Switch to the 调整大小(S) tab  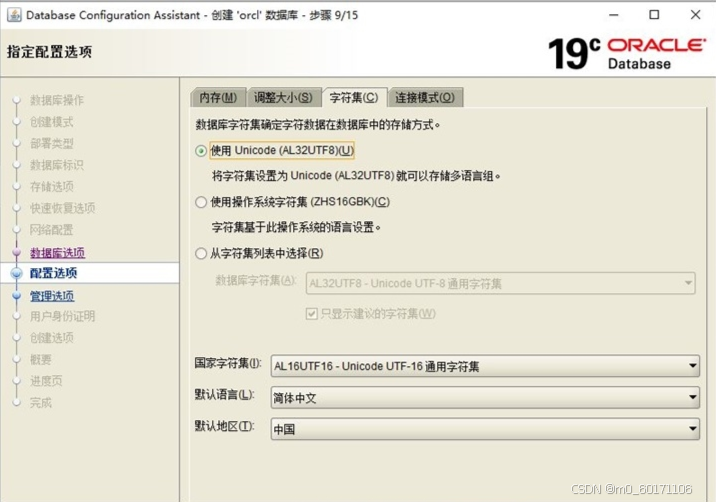(x=283, y=97)
